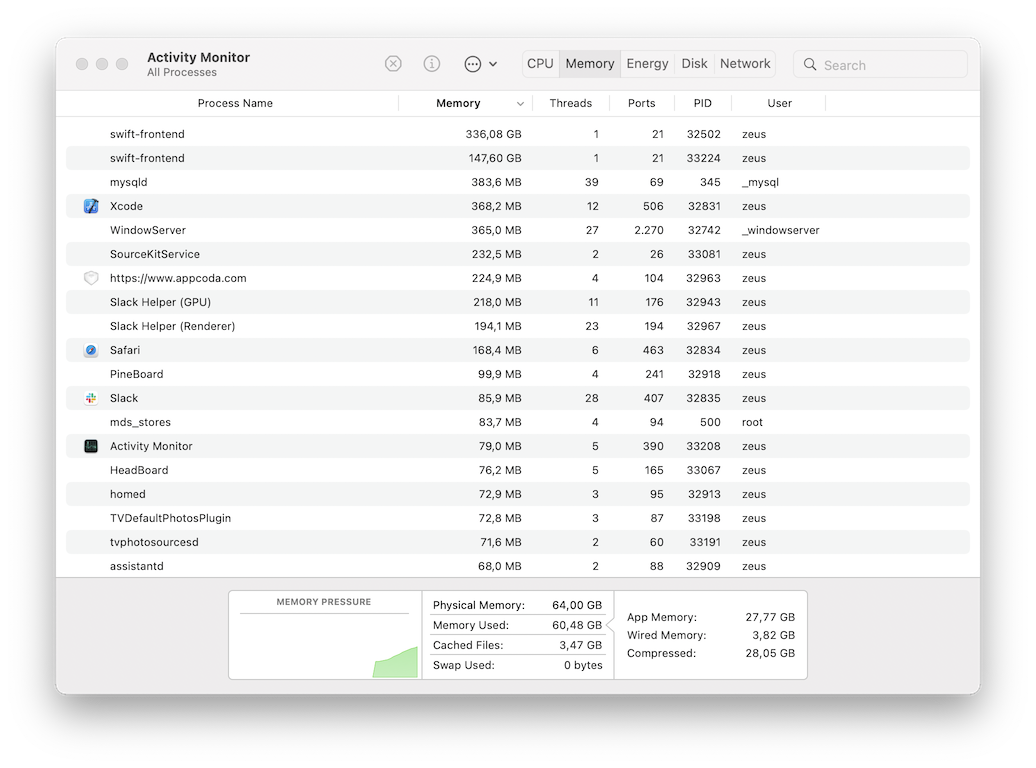Select the HeadBoard process row
Image resolution: width=1036 pixels, height=768 pixels.
click(x=518, y=470)
